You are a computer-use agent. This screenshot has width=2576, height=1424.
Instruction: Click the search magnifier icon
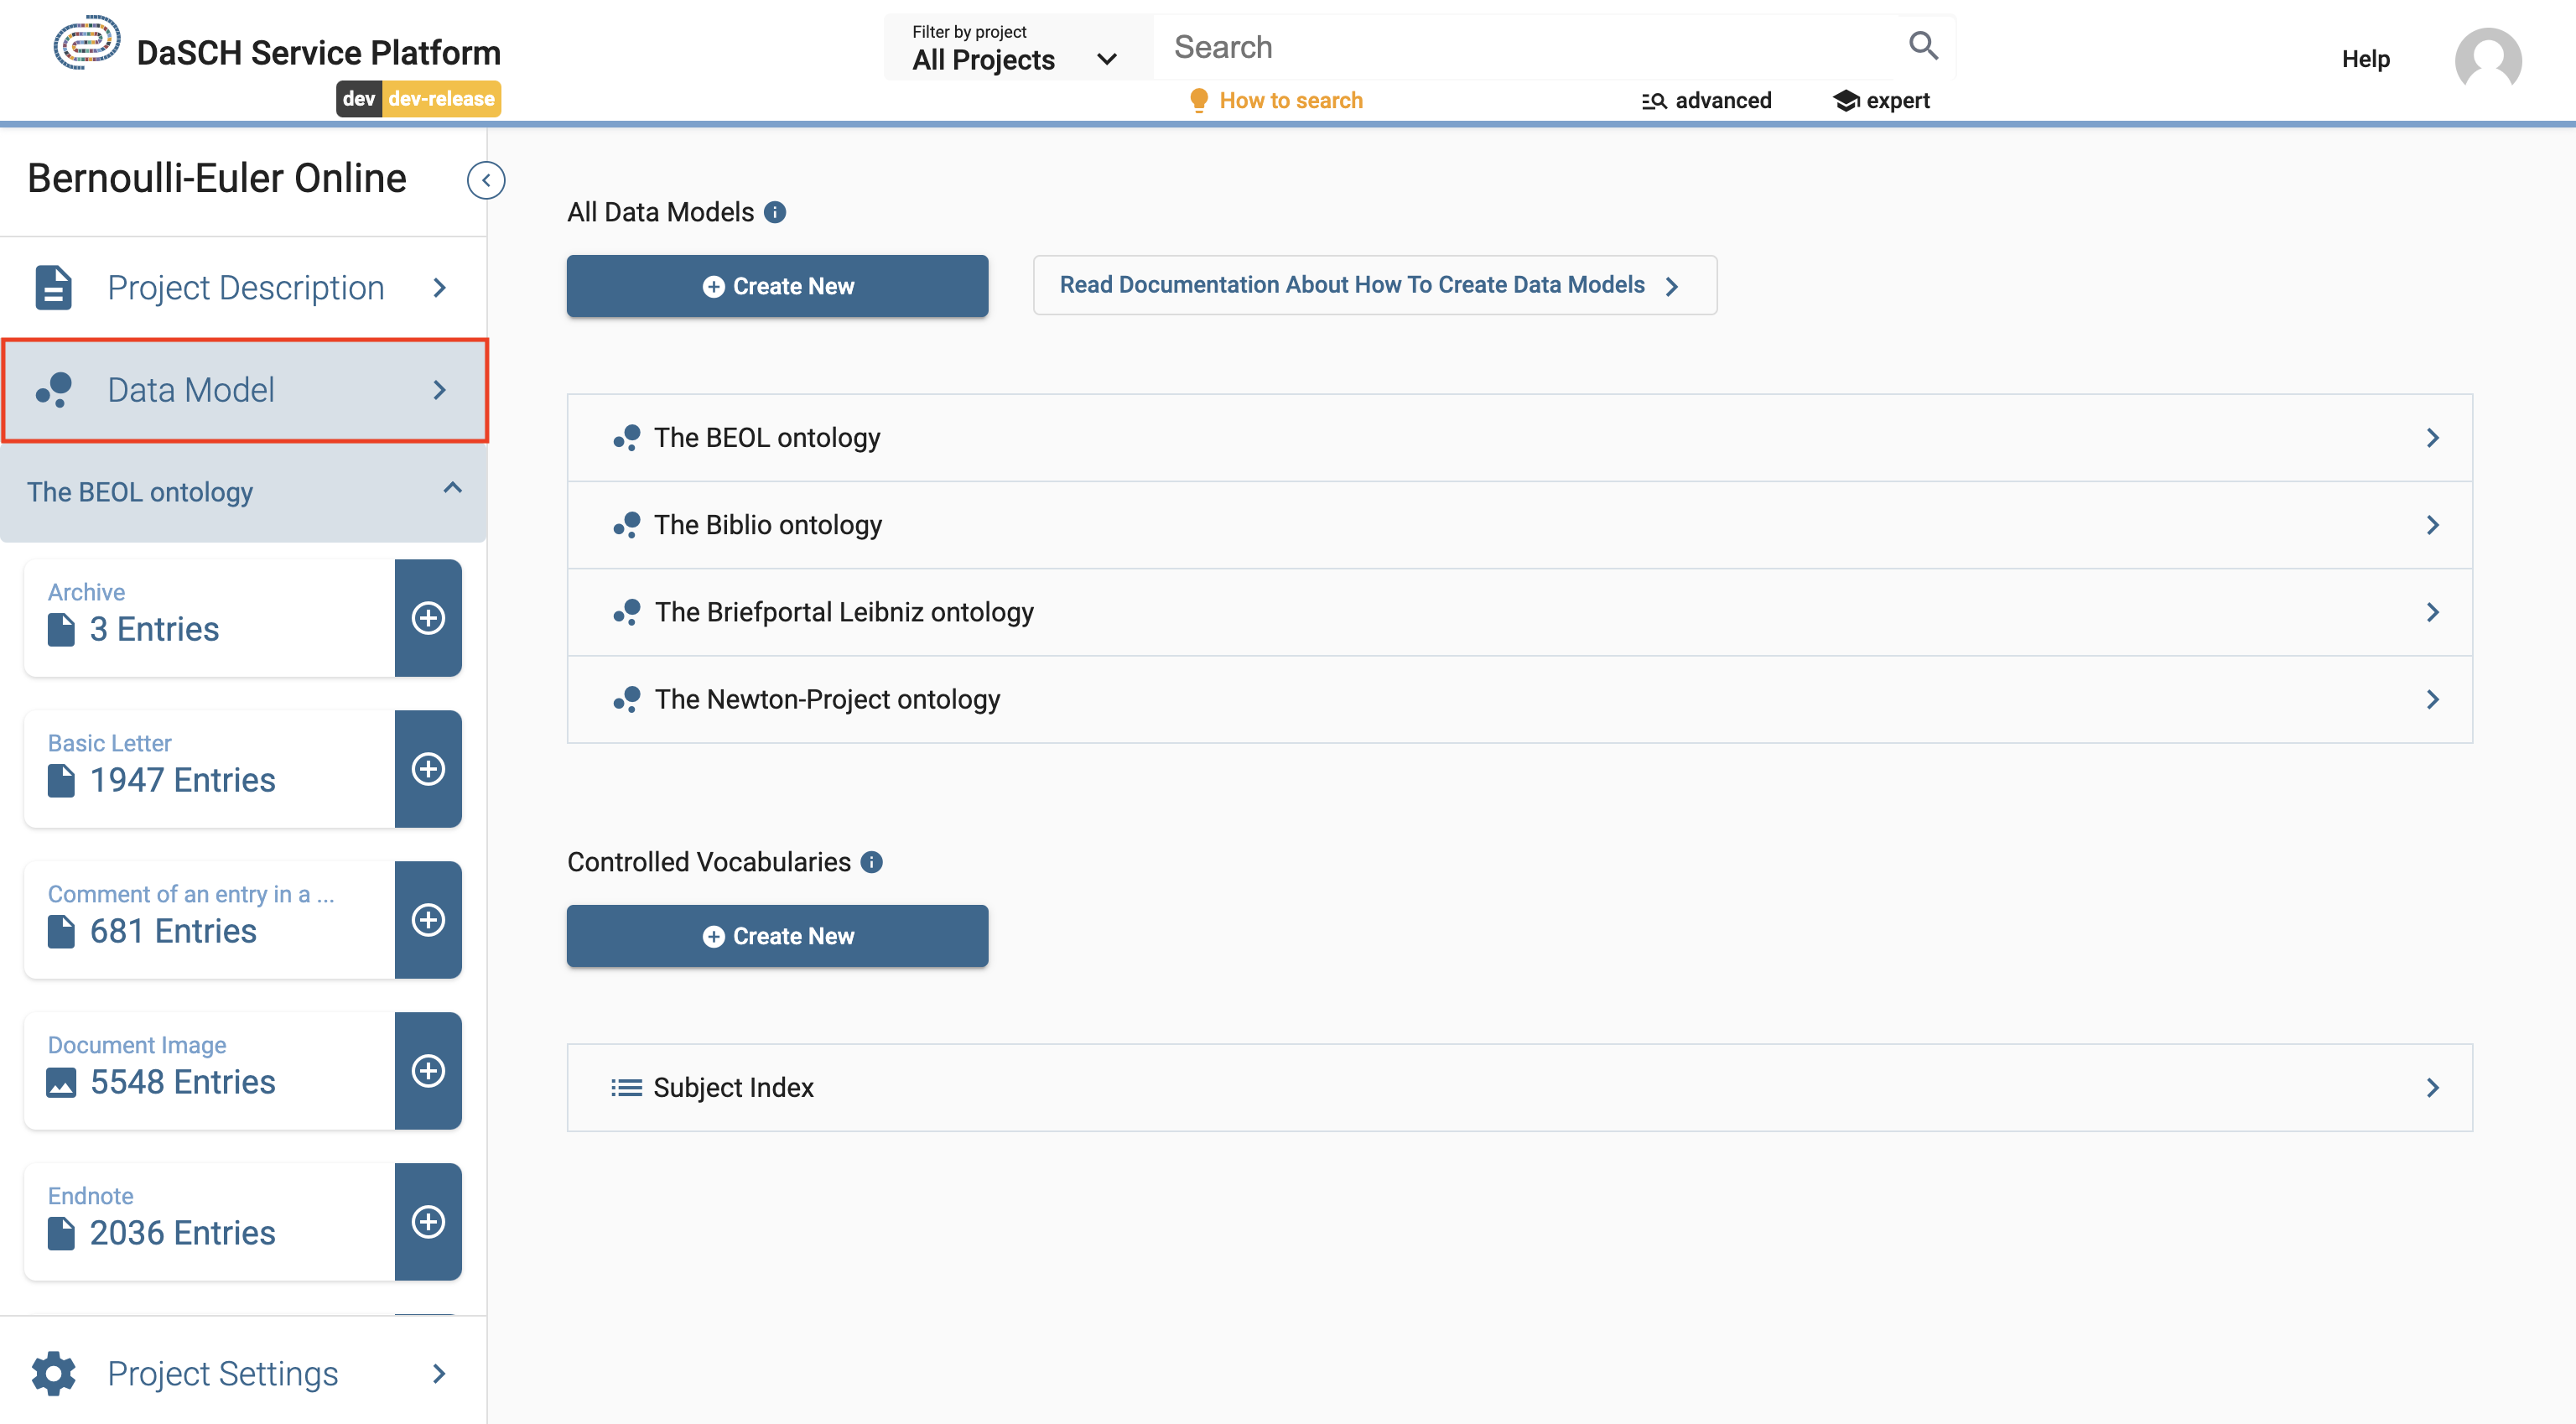pyautogui.click(x=1922, y=46)
